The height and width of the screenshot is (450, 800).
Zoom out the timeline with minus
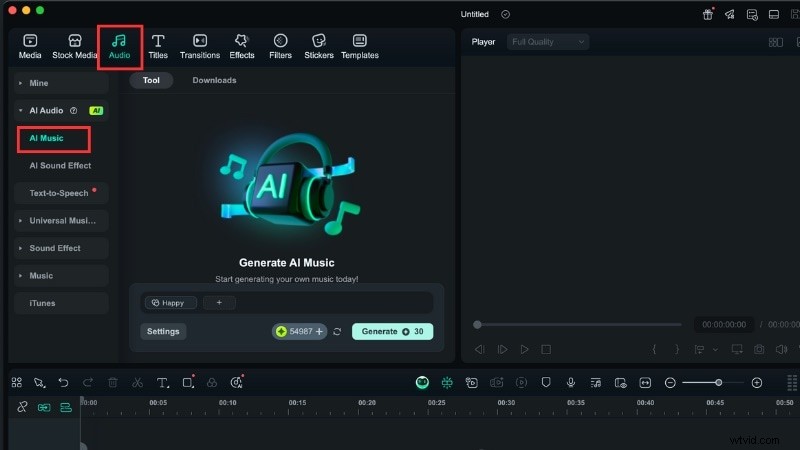point(670,383)
